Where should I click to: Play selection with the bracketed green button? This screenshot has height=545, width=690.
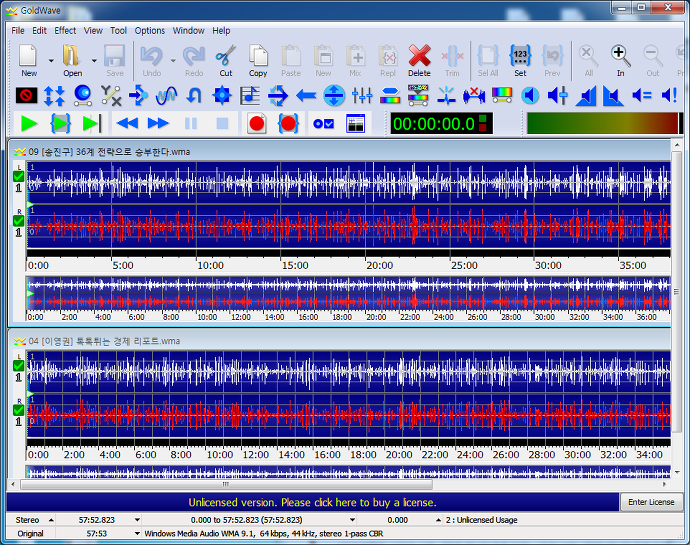point(60,124)
